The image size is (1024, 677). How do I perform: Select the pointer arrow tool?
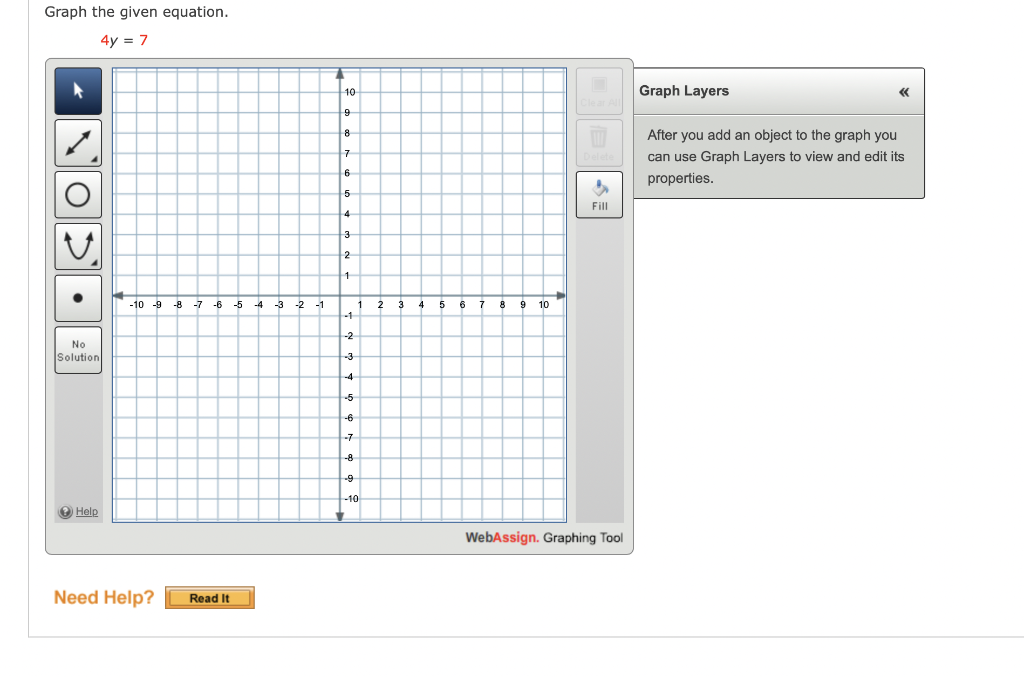pyautogui.click(x=78, y=91)
